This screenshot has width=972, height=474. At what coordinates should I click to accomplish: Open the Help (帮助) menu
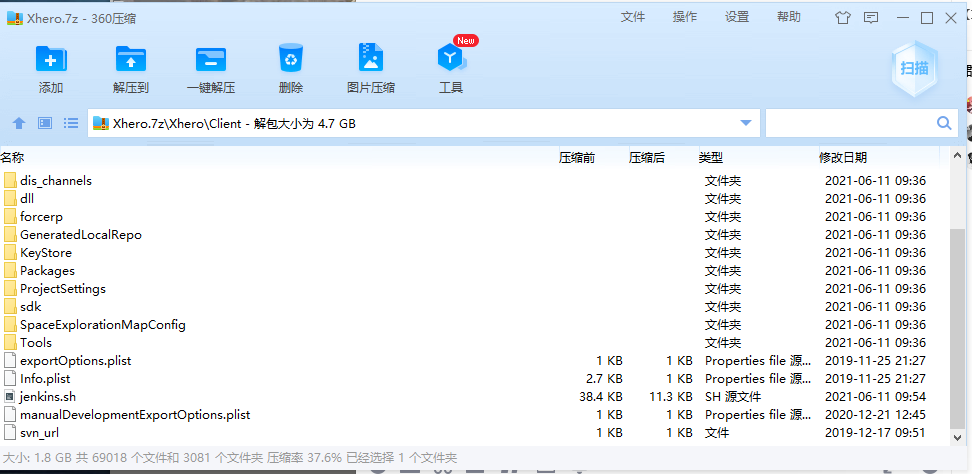789,17
